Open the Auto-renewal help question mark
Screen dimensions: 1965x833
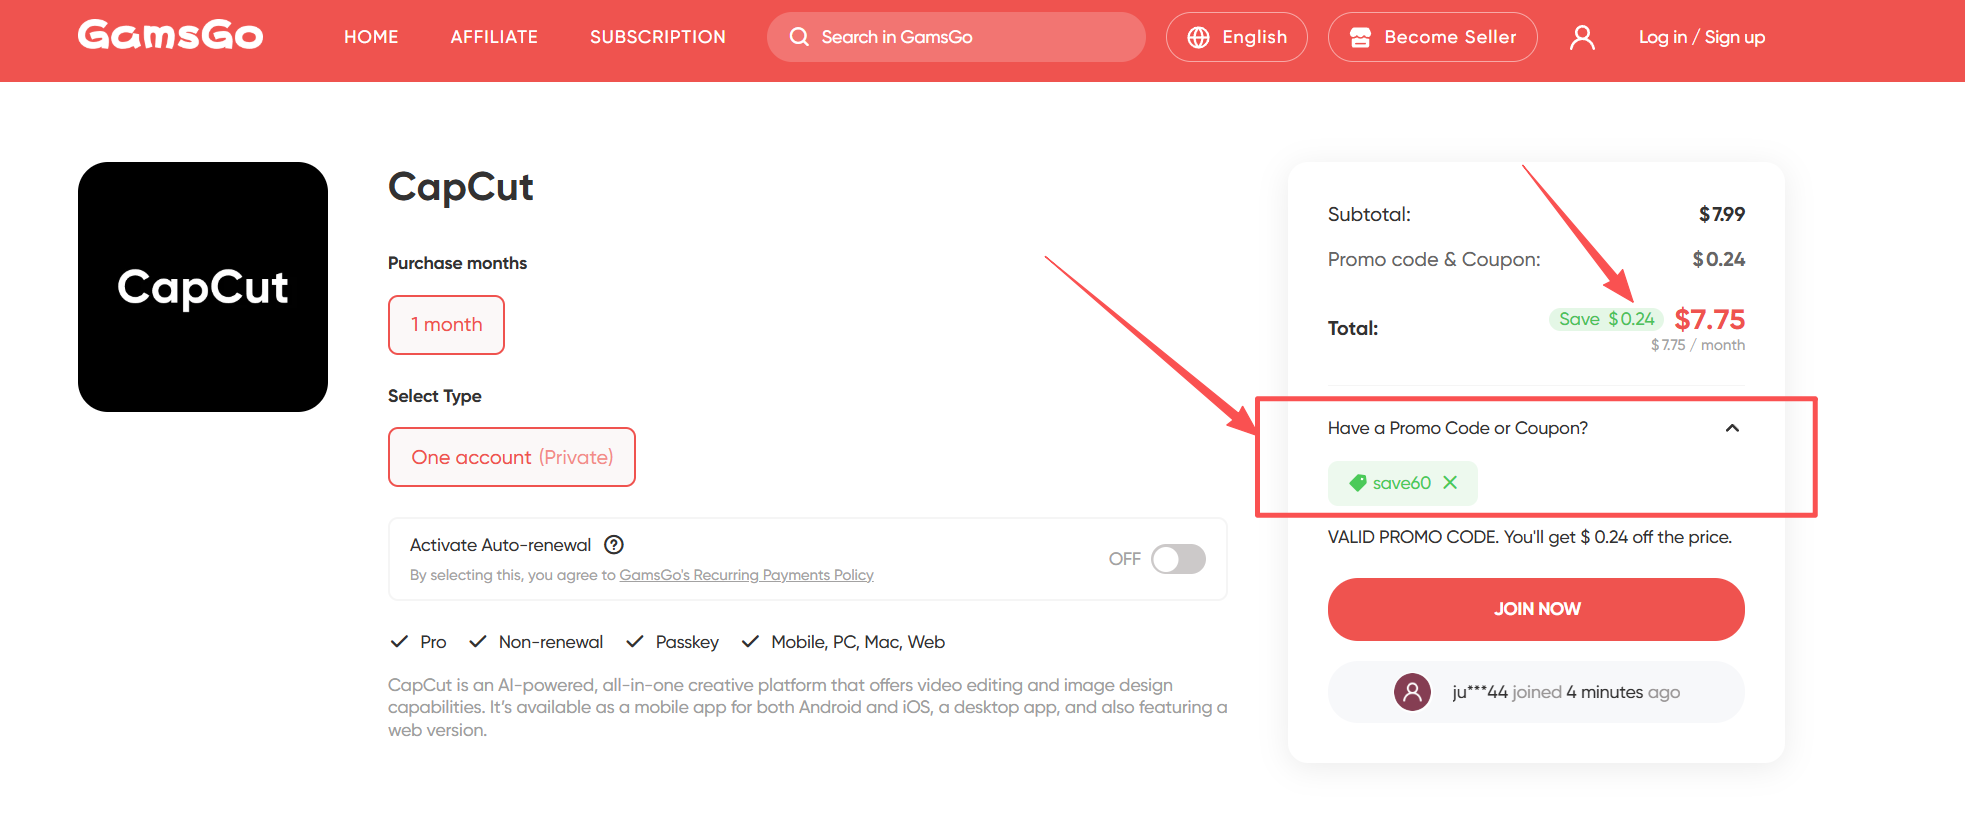tap(614, 544)
